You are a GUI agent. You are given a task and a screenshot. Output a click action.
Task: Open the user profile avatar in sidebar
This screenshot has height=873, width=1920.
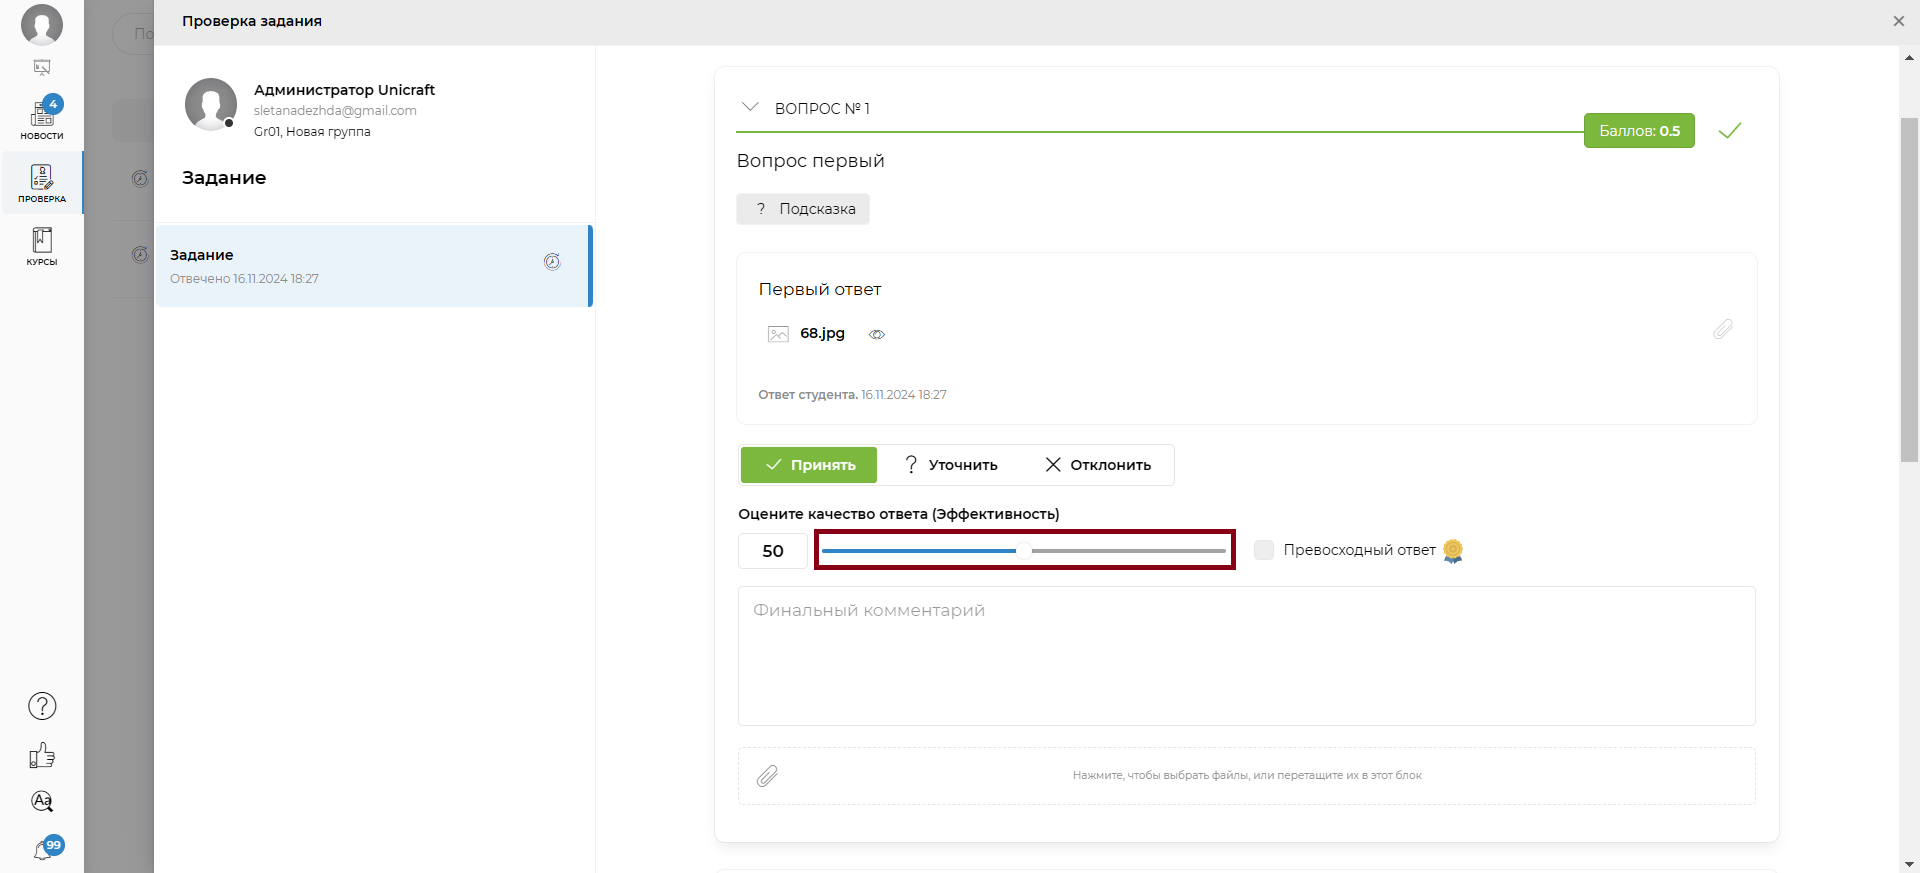(42, 24)
